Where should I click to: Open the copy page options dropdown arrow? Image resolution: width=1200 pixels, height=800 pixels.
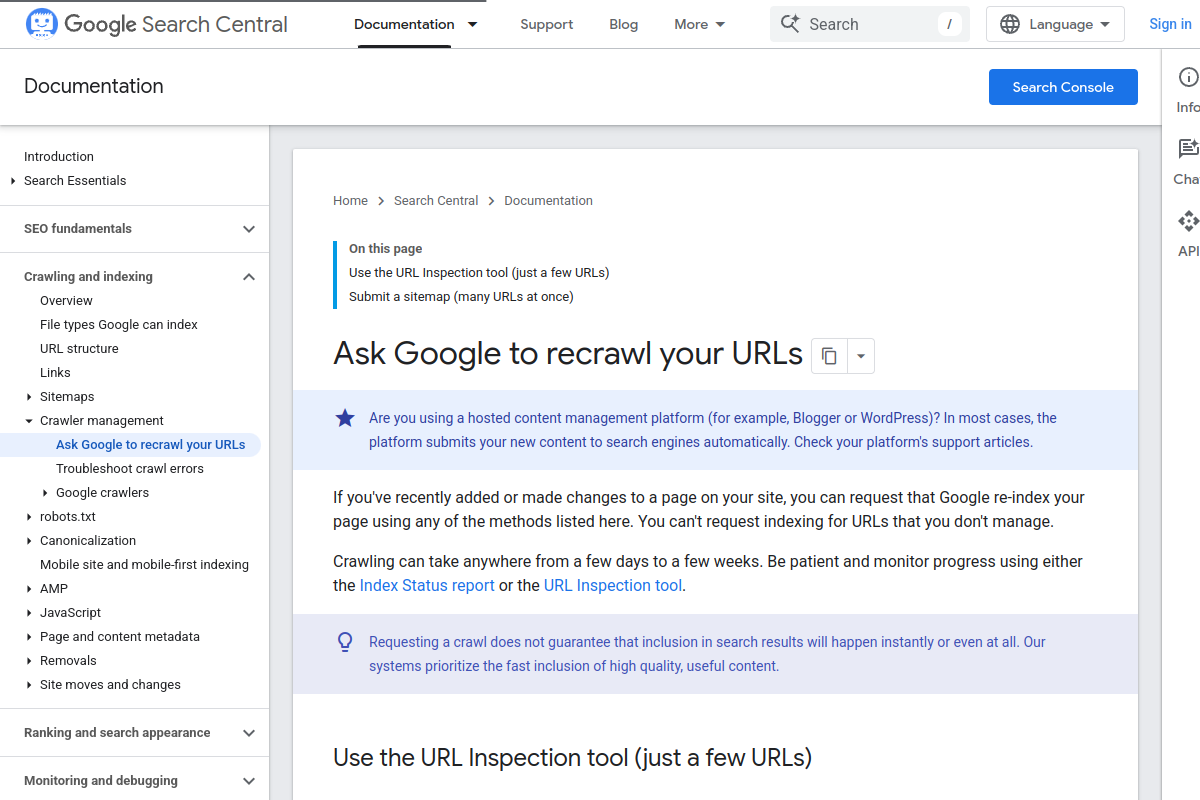[x=861, y=355]
